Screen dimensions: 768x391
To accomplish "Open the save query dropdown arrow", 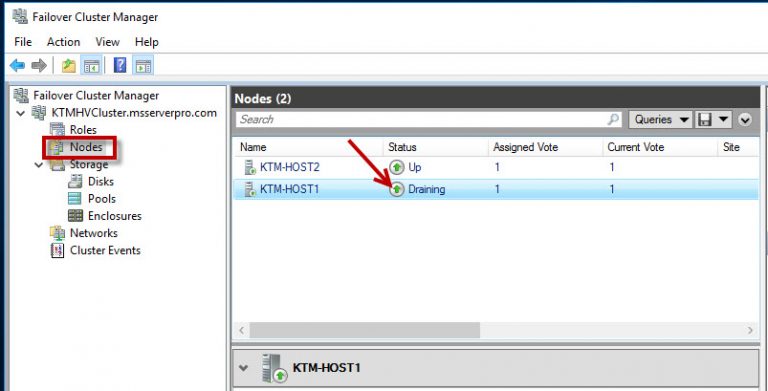I will pos(723,120).
